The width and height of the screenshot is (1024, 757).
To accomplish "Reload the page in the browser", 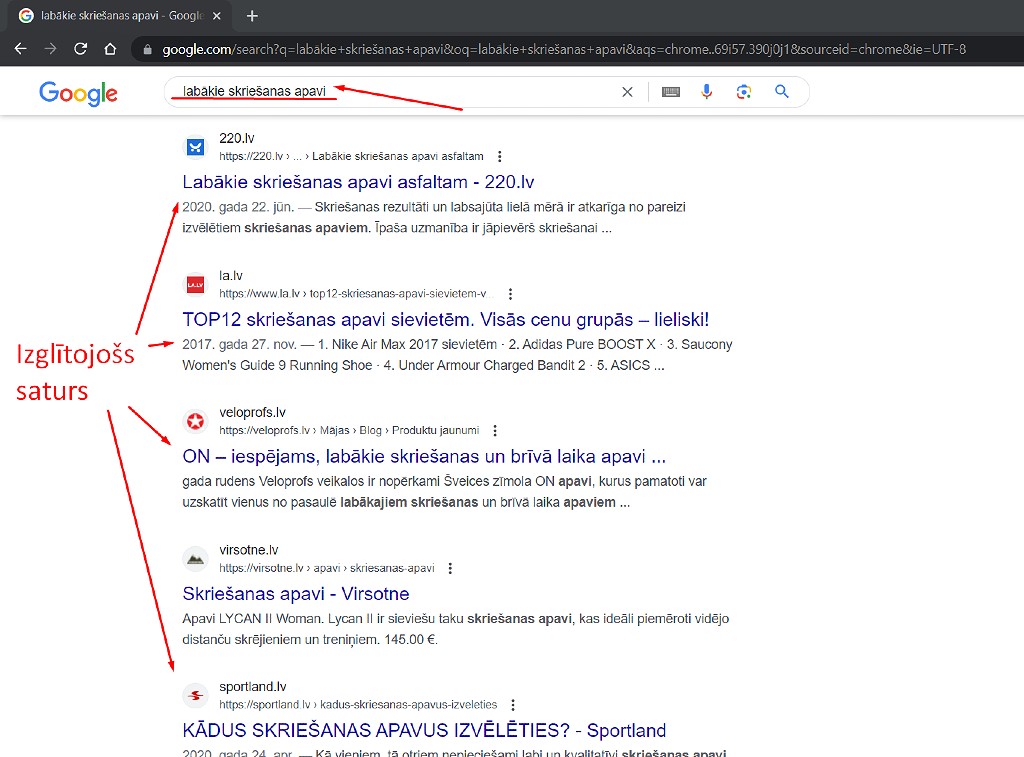I will point(81,49).
